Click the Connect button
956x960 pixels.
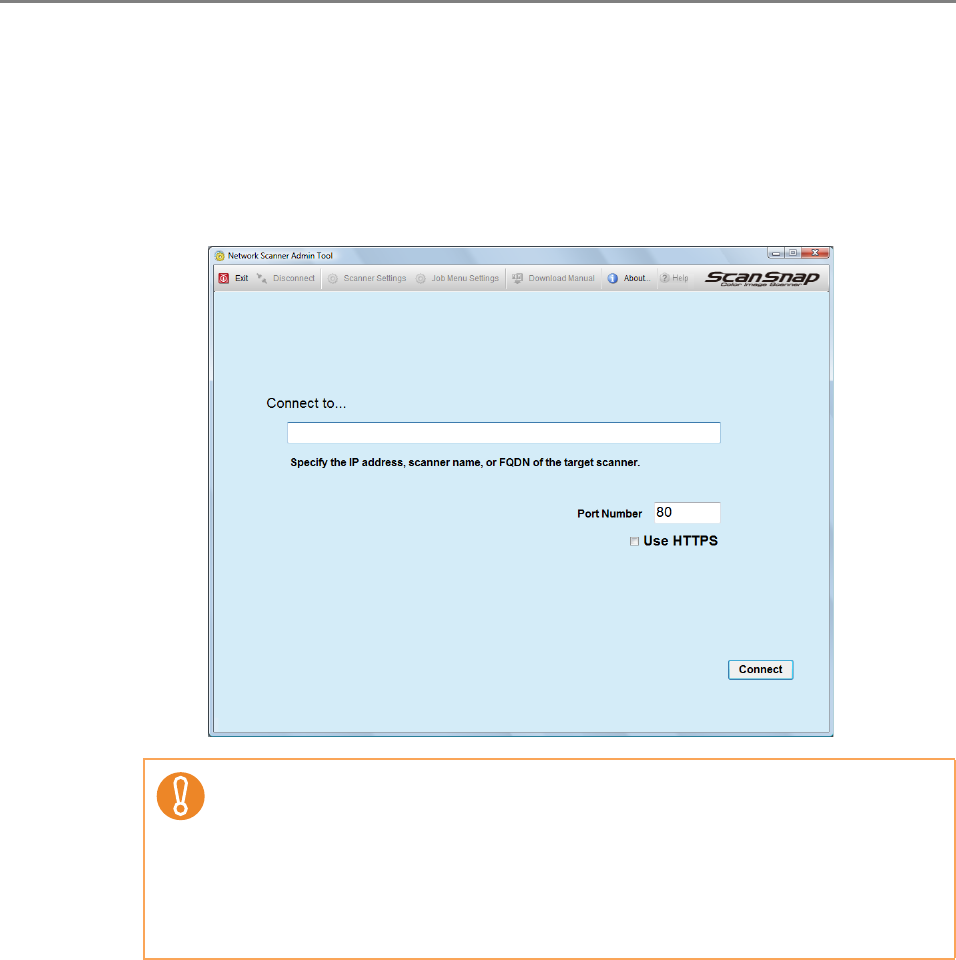click(x=761, y=669)
